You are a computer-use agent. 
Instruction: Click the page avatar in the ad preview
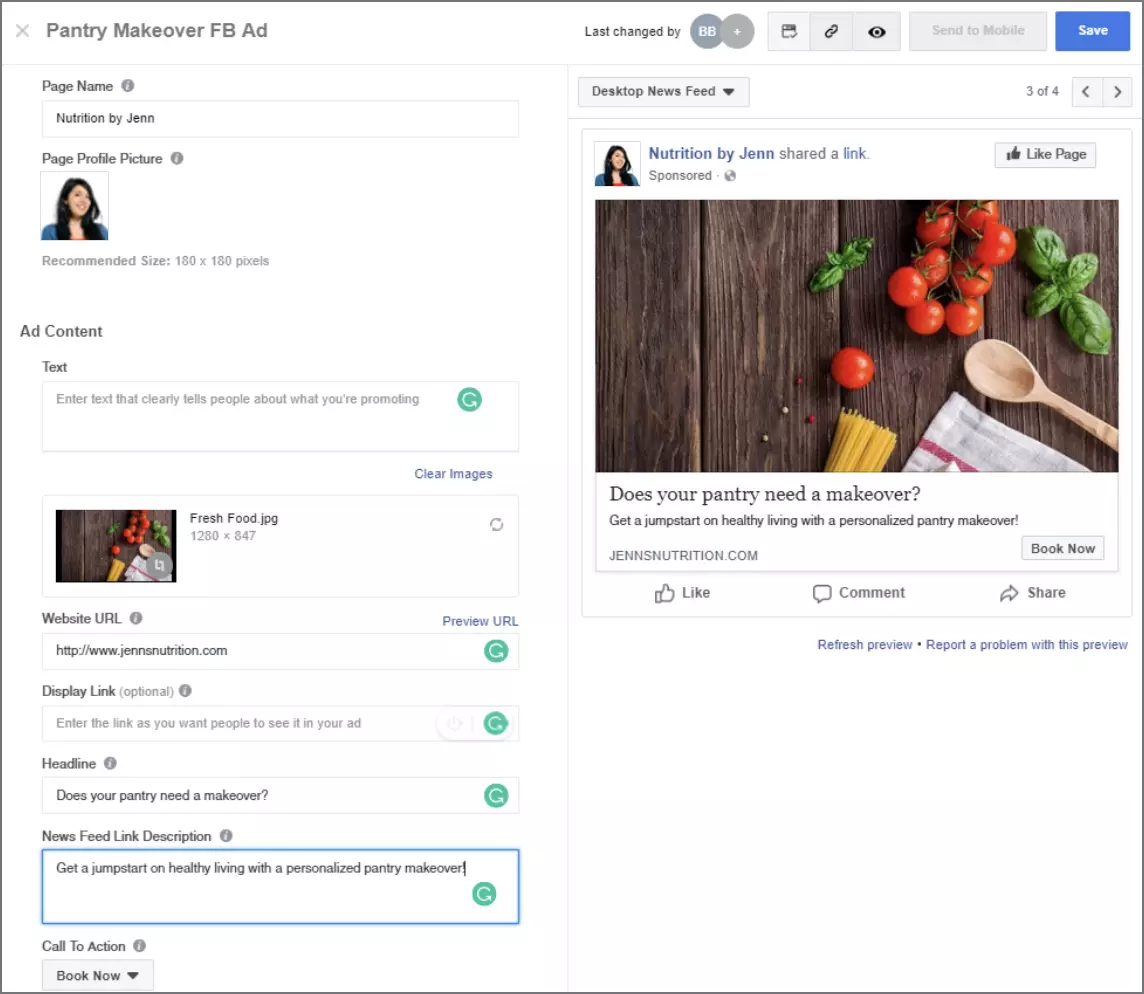pyautogui.click(x=617, y=164)
